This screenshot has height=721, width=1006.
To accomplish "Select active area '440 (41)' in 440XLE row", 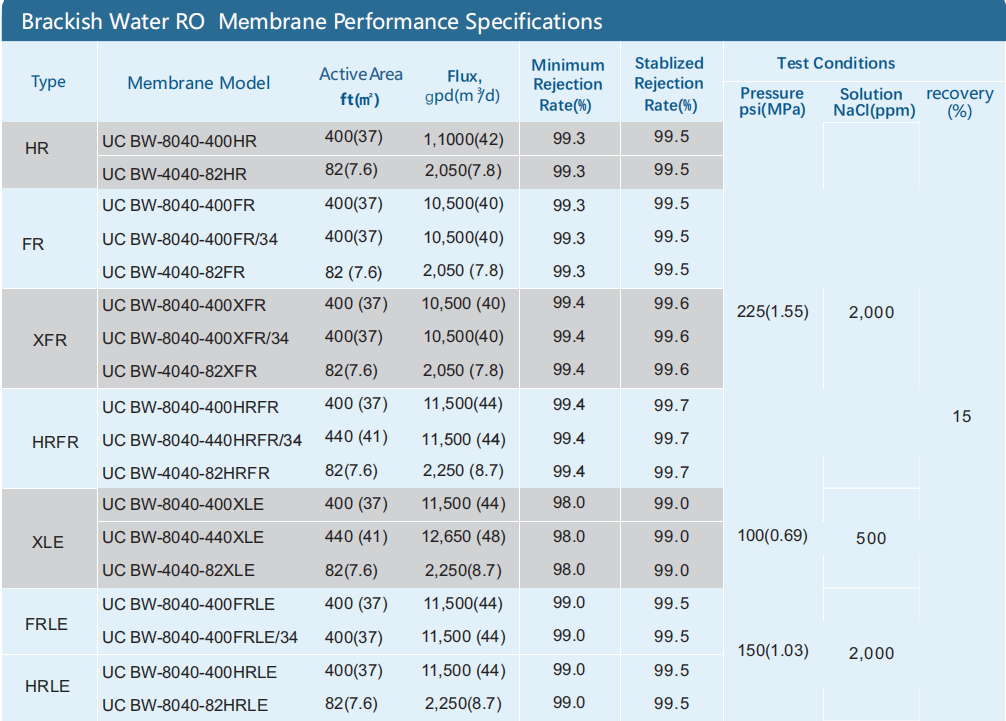I will 356,537.
